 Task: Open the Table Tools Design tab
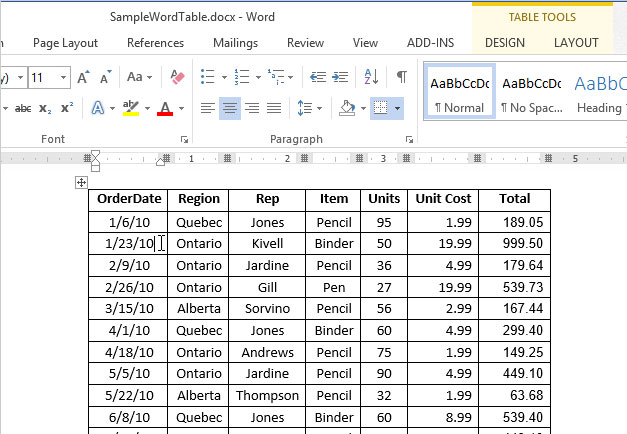point(504,43)
